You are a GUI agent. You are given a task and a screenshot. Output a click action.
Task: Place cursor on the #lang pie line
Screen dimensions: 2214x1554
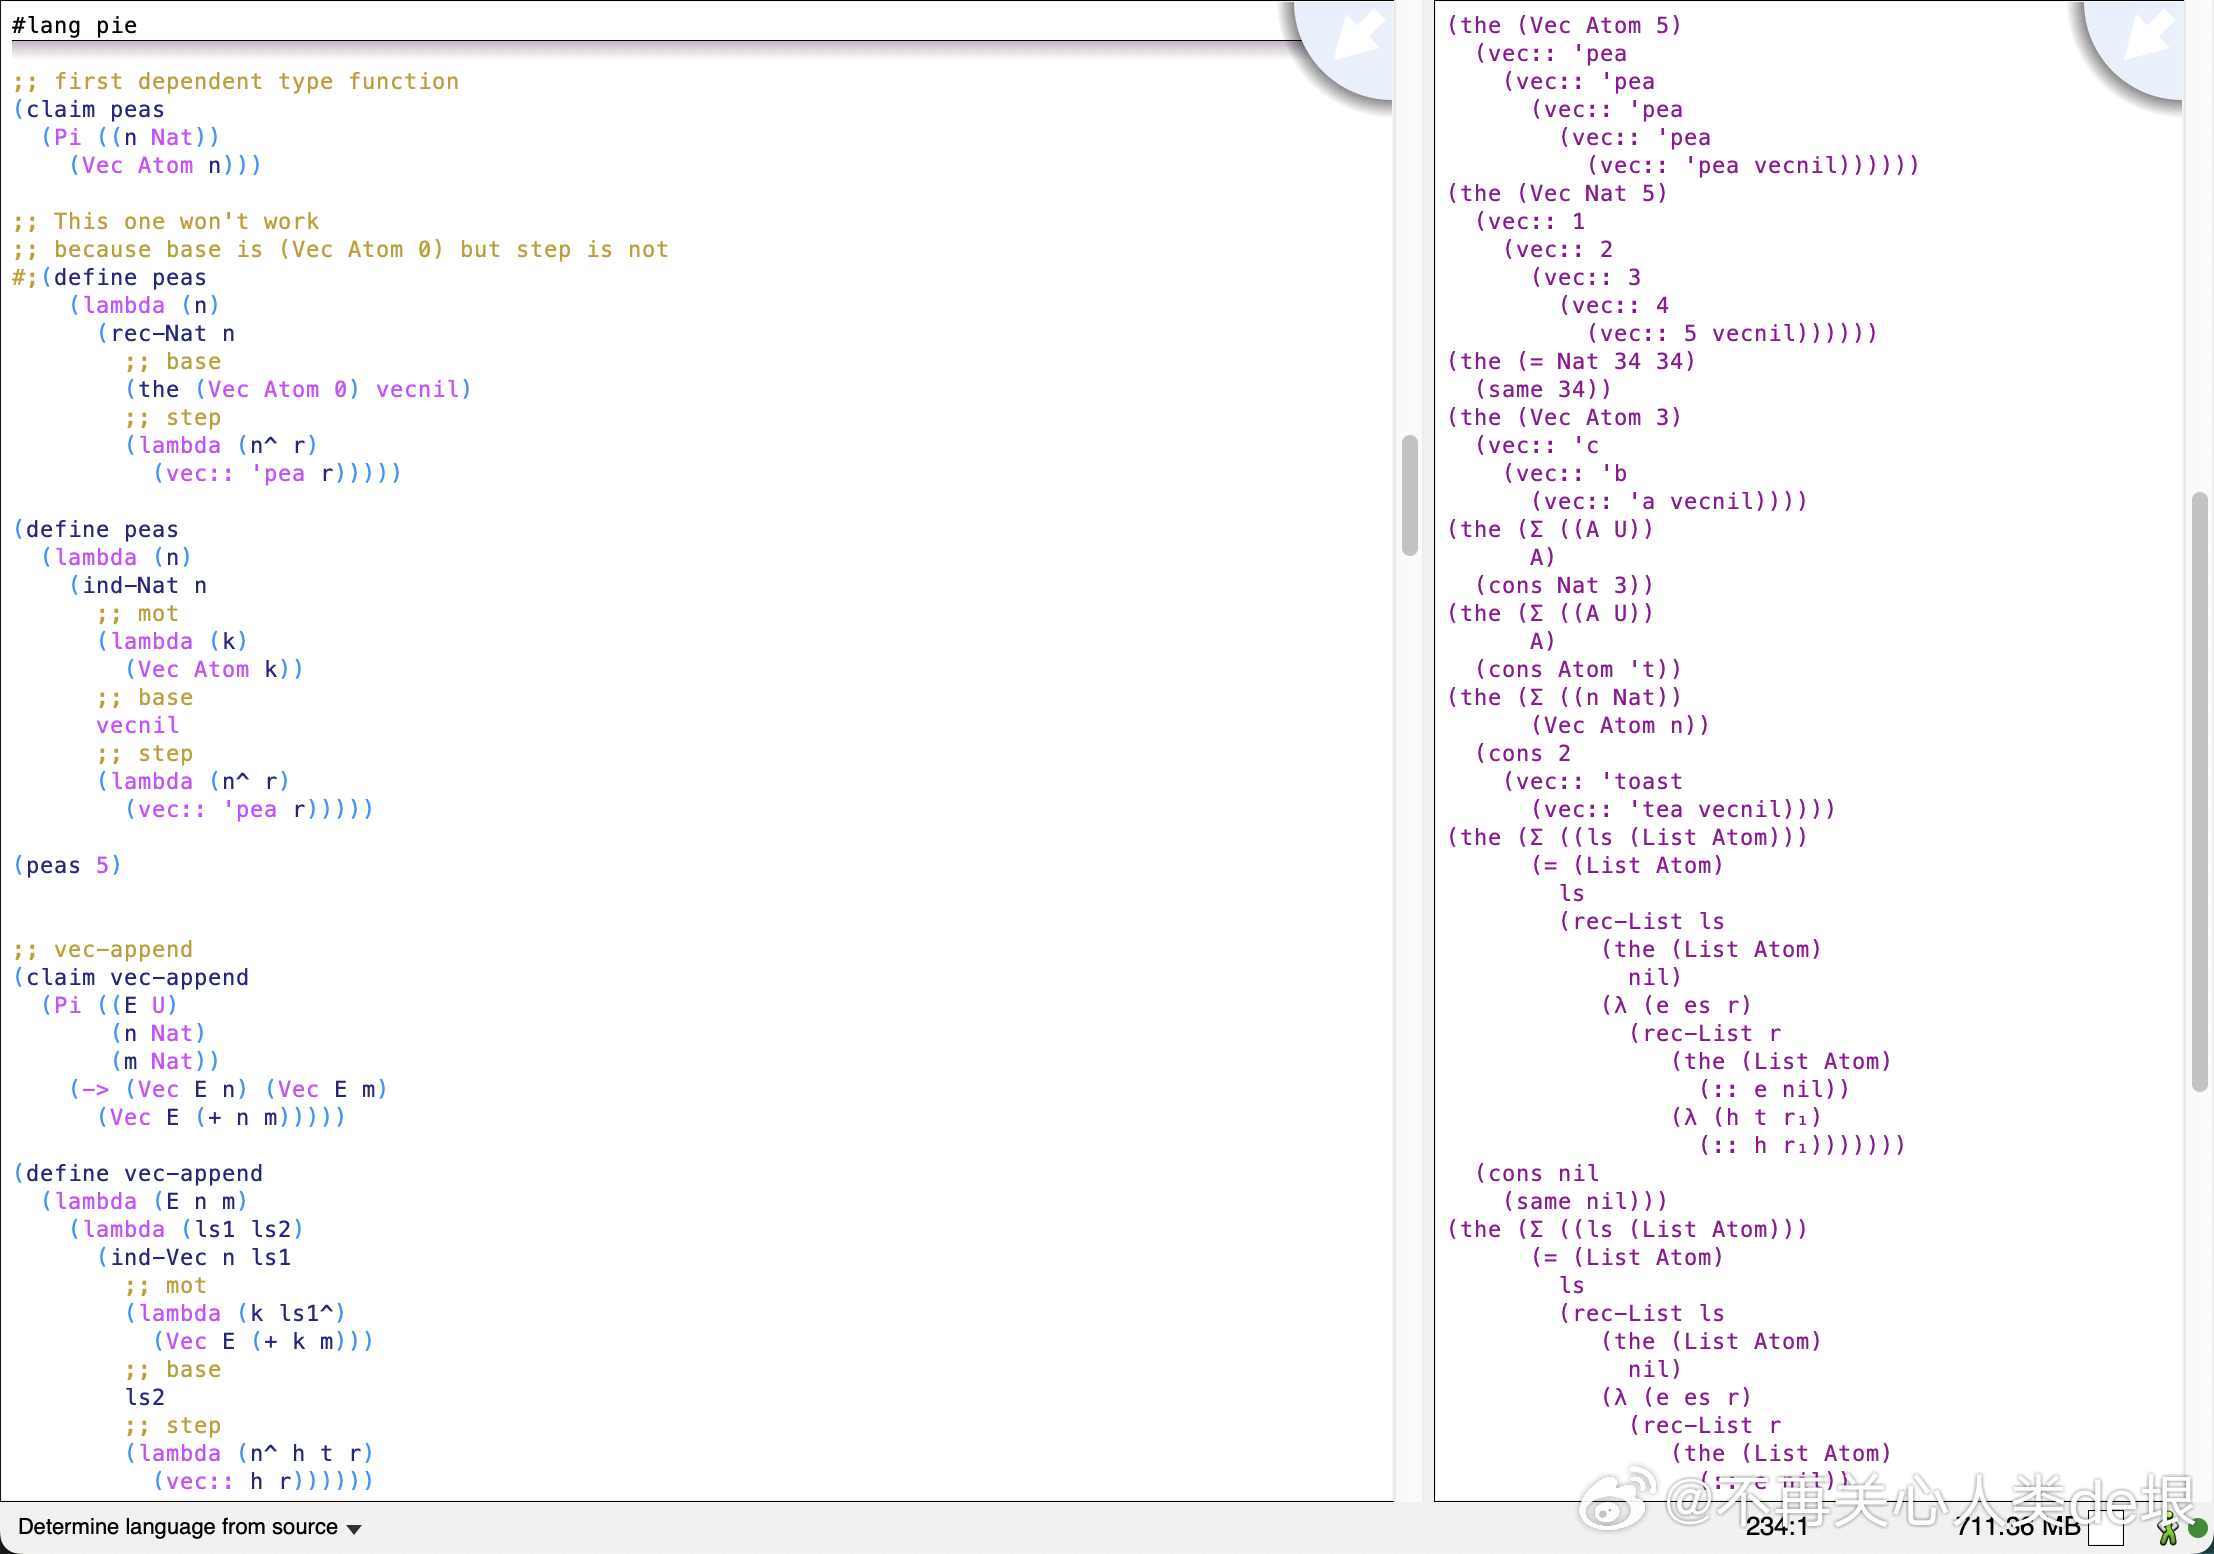click(75, 25)
